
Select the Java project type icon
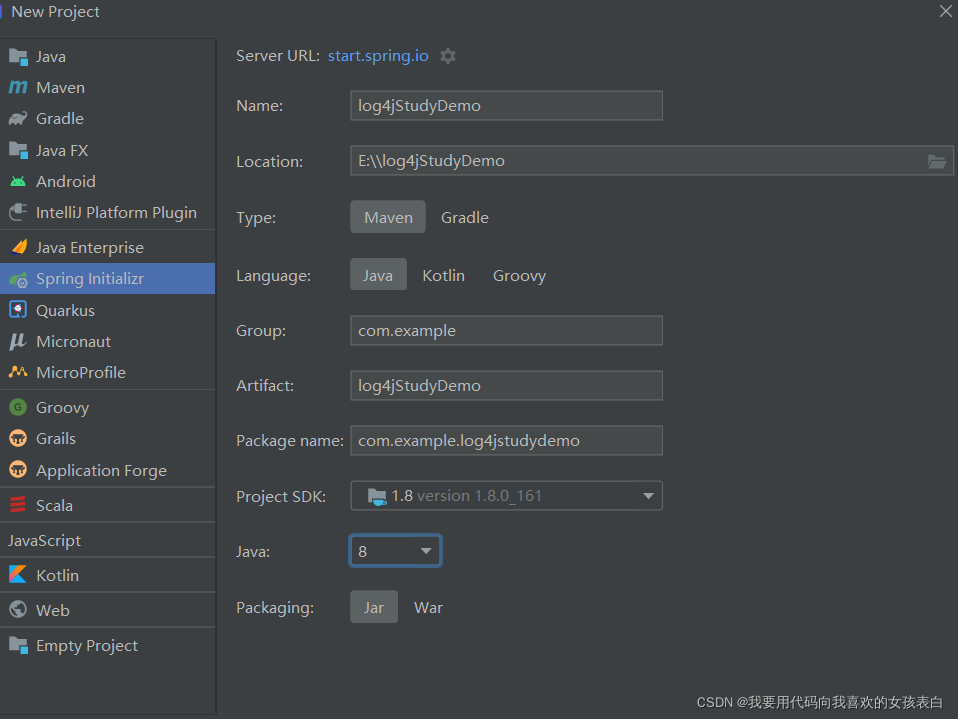click(x=18, y=57)
